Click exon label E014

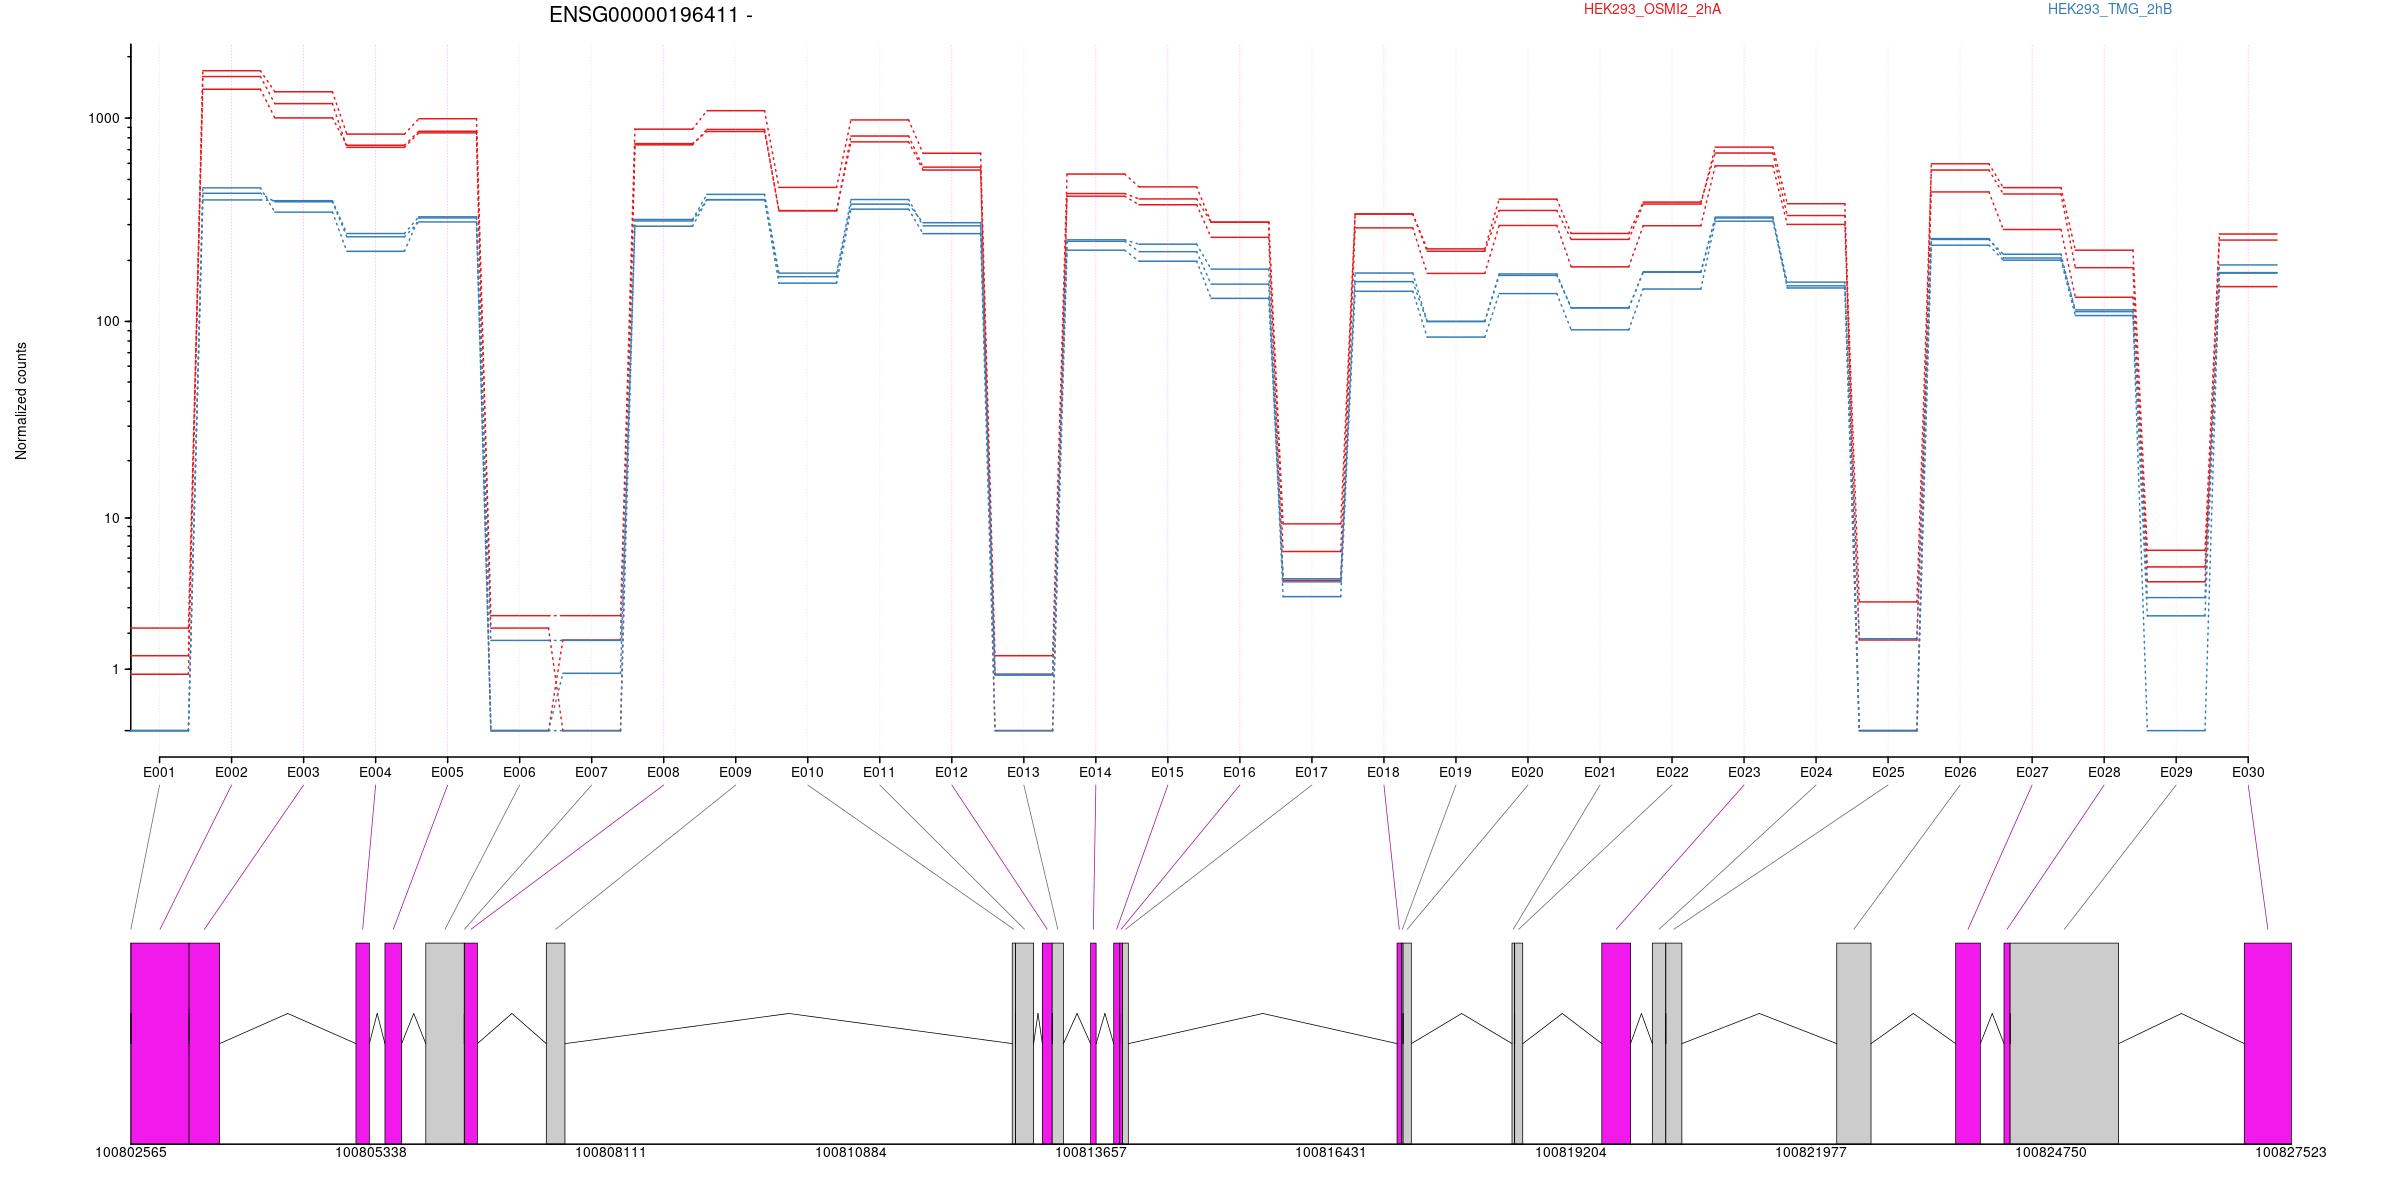coord(1095,772)
